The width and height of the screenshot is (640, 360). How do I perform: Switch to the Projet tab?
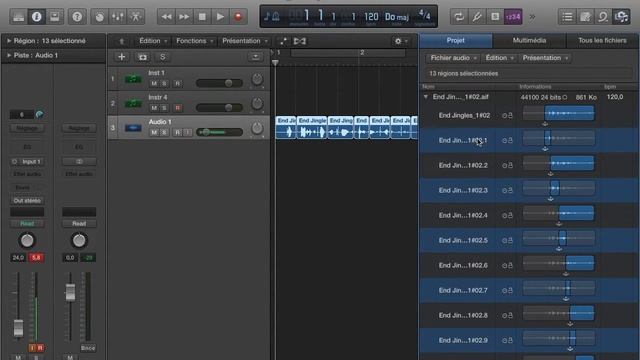(x=456, y=40)
